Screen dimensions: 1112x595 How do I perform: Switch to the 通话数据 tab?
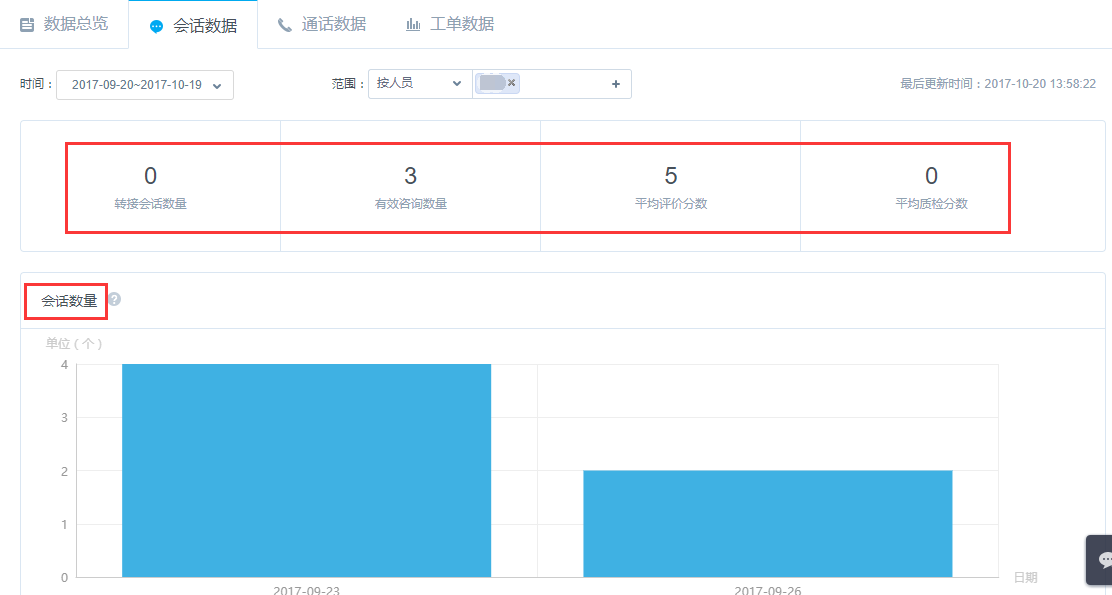pyautogui.click(x=321, y=24)
